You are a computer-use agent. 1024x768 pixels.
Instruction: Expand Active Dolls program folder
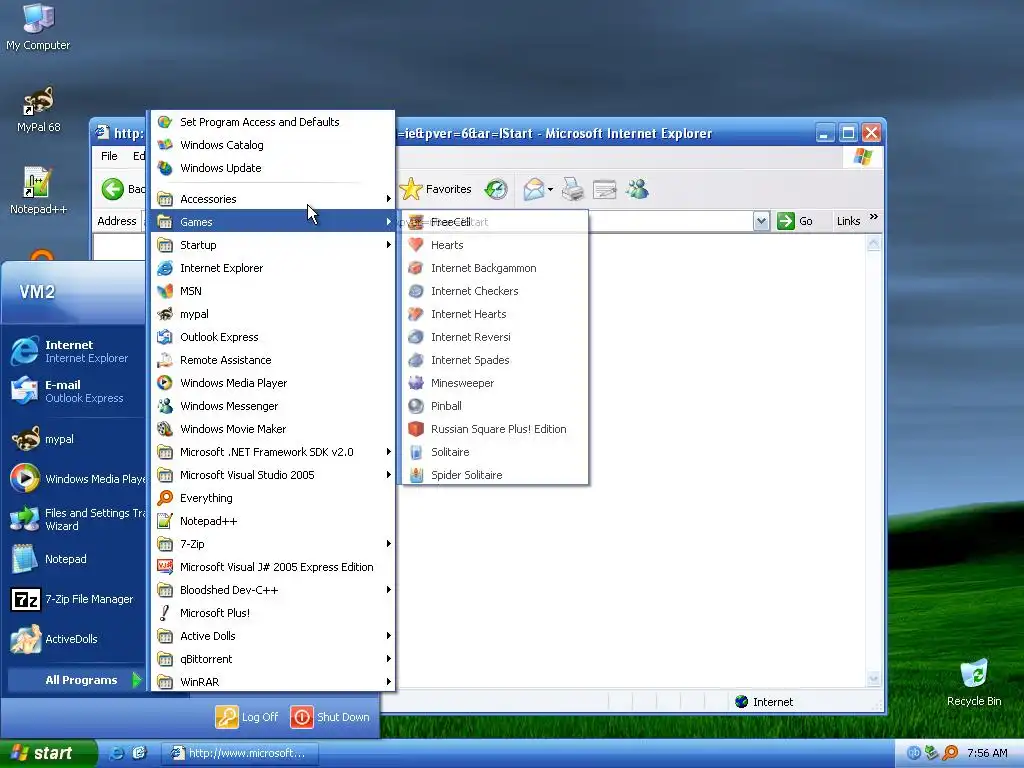tap(273, 636)
